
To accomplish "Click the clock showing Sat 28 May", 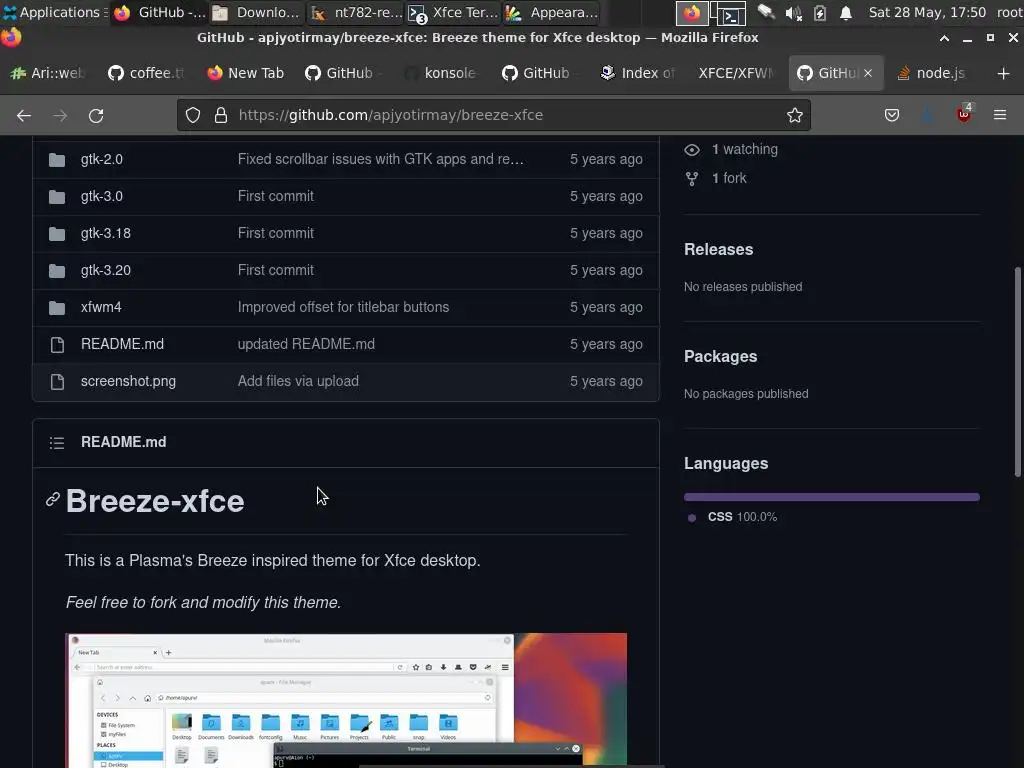I will tap(927, 12).
